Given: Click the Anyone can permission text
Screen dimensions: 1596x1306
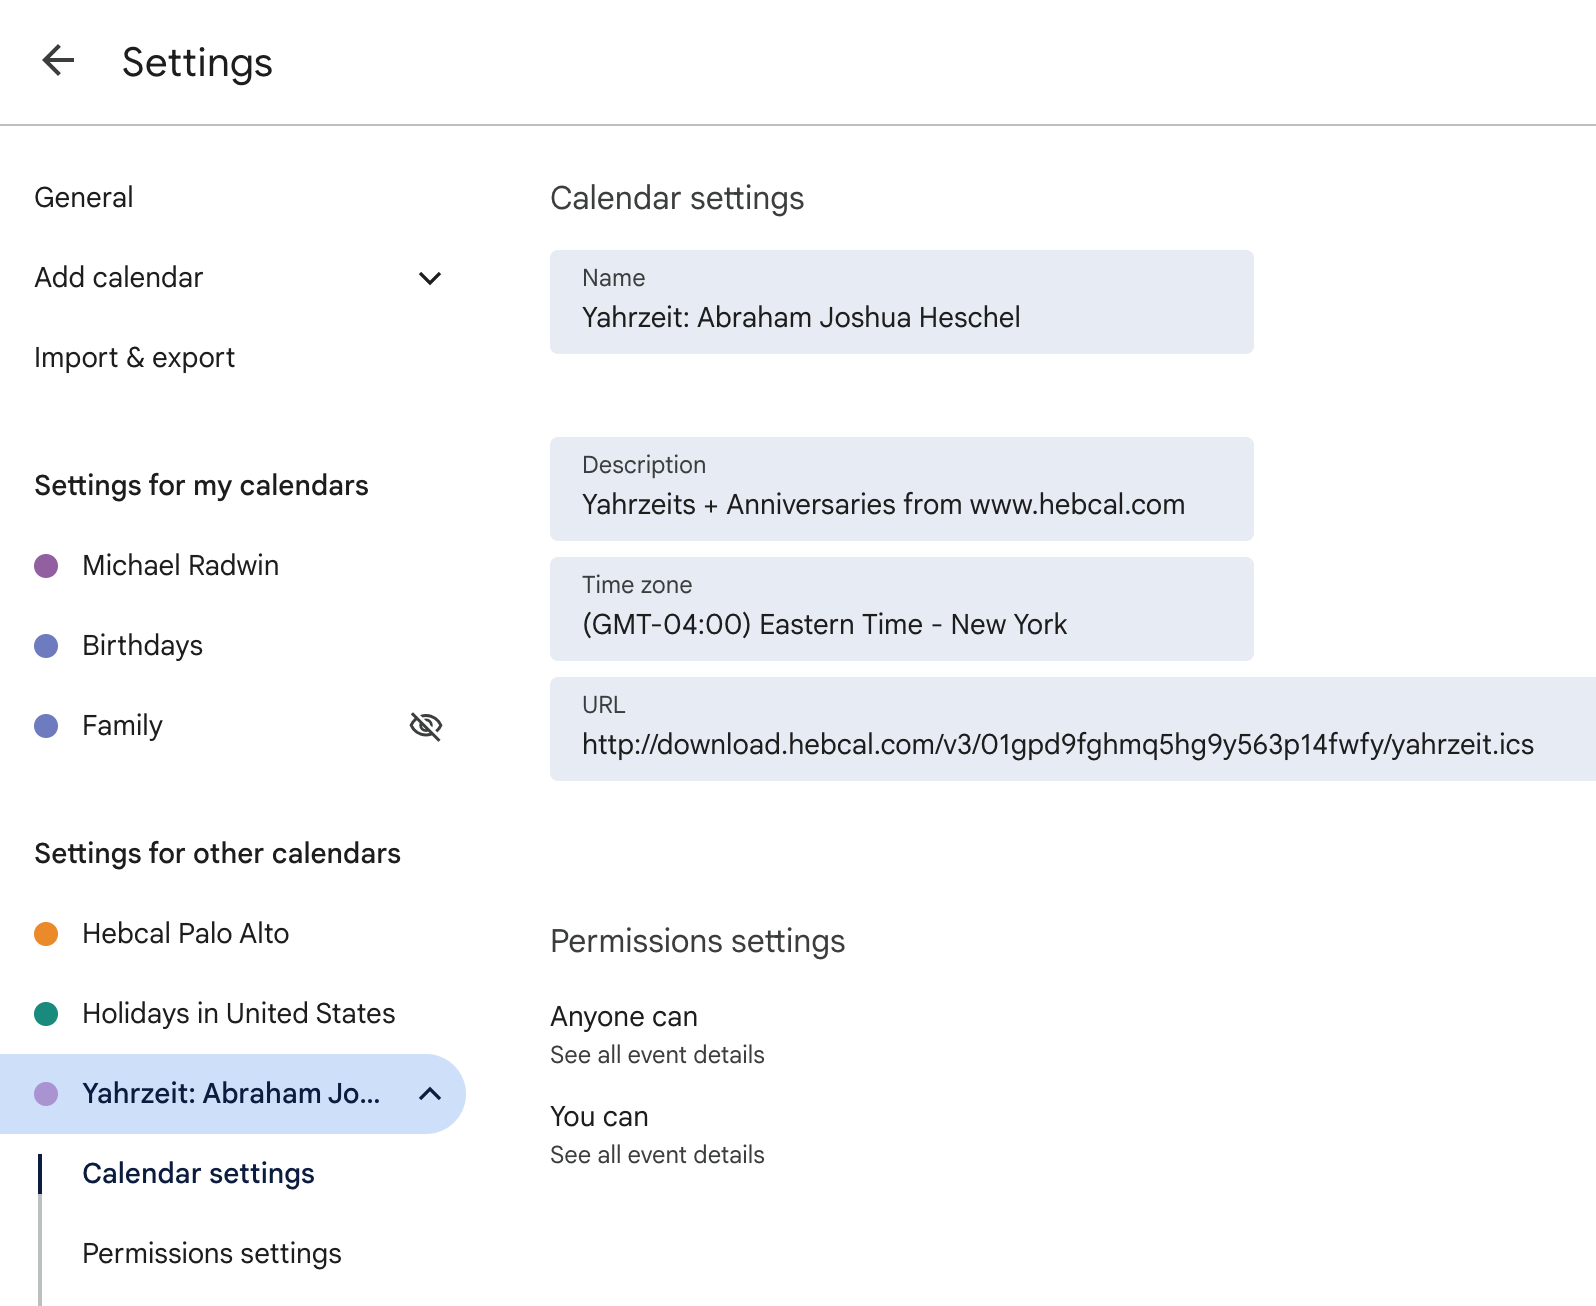Looking at the screenshot, I should click(624, 1016).
